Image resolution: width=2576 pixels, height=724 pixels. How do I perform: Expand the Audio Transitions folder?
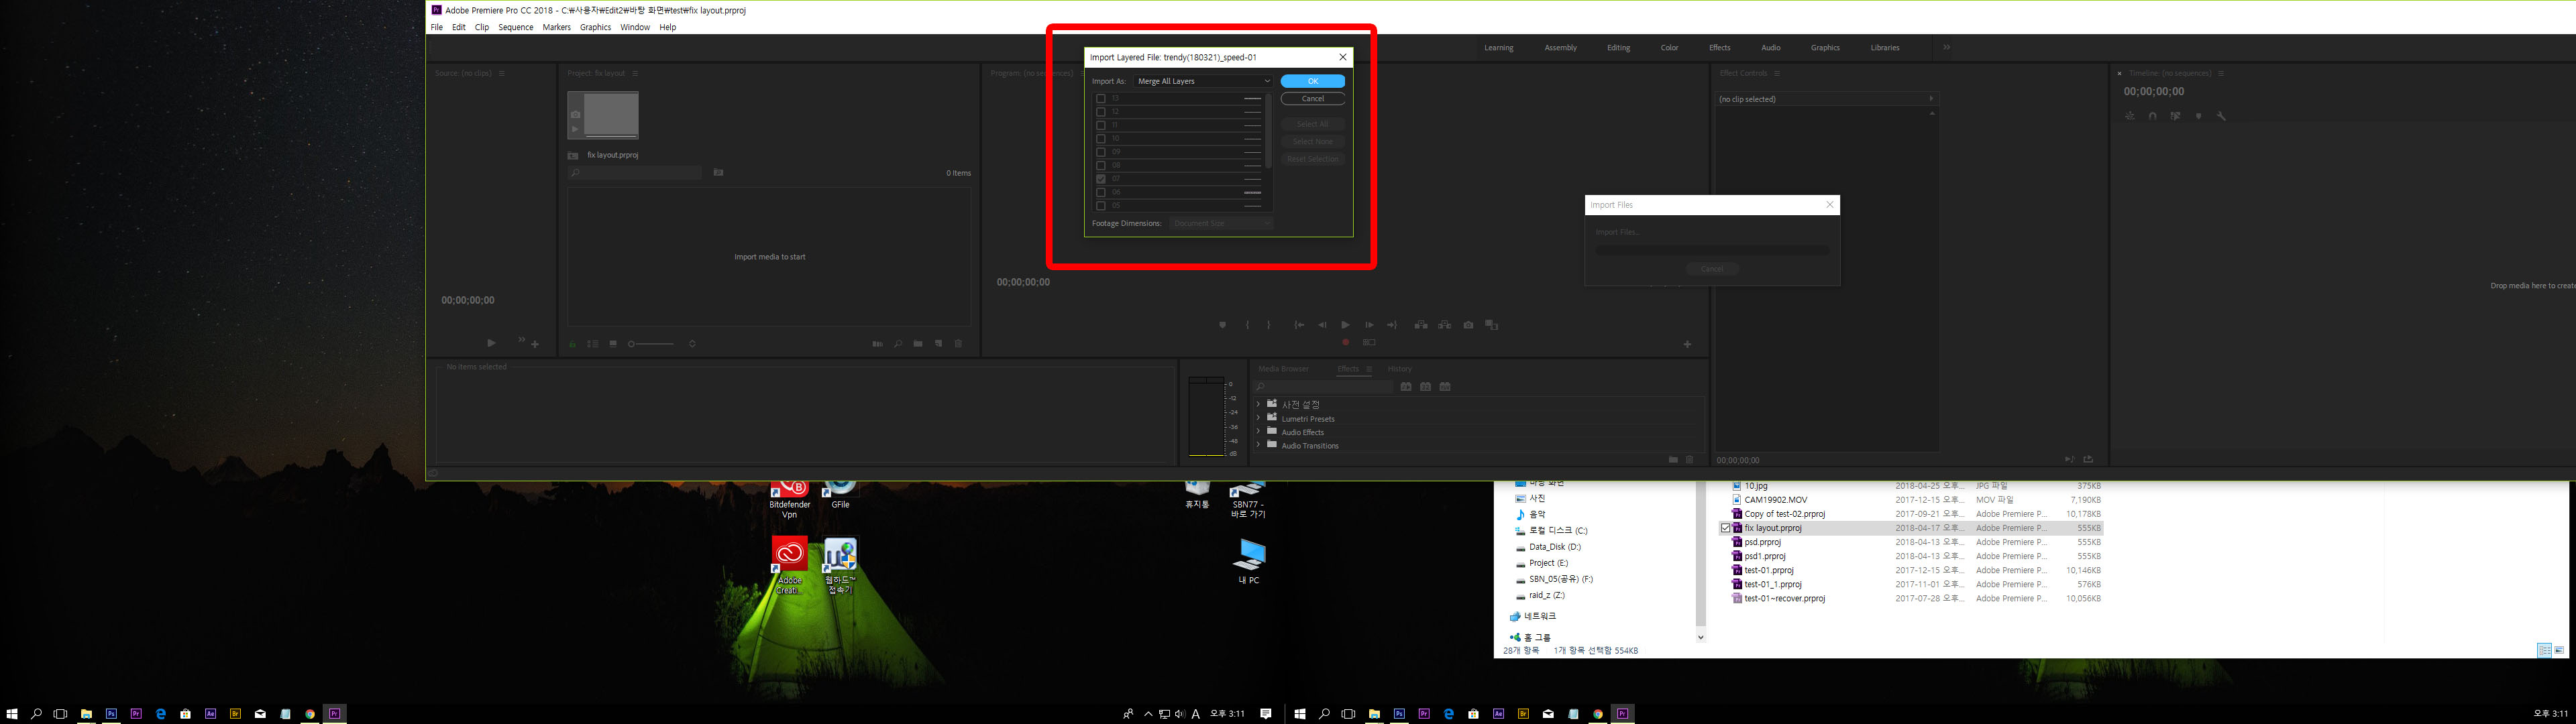pos(1258,445)
